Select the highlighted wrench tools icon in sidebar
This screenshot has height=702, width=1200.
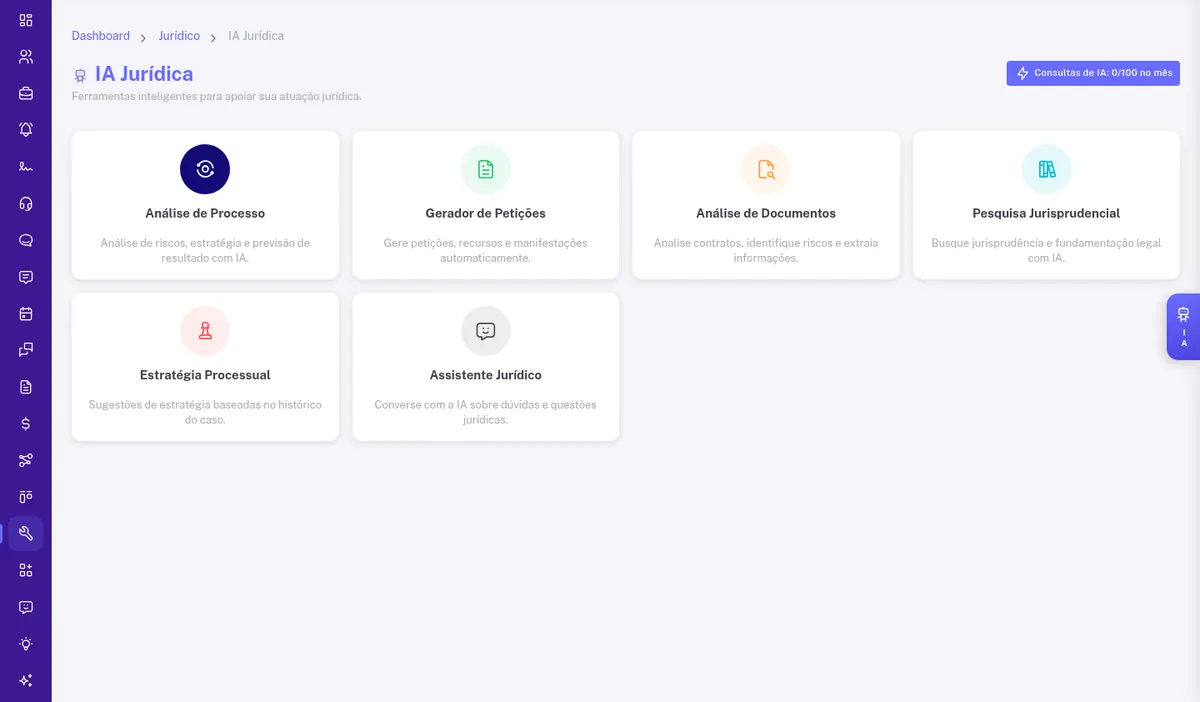click(26, 533)
